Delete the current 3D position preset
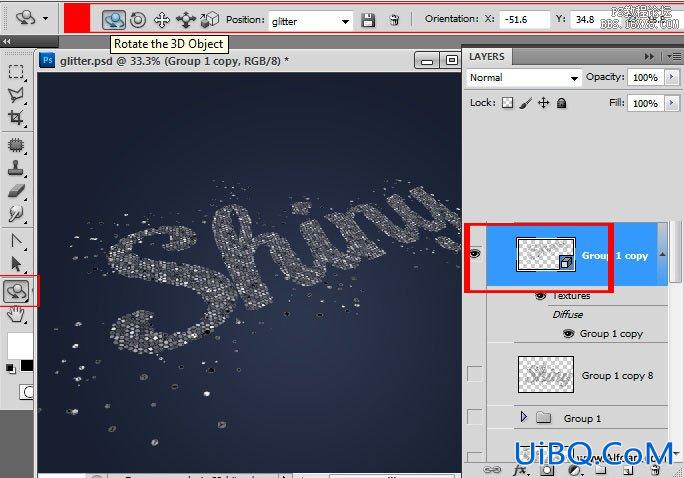Screen dimensions: 684x478 pyautogui.click(x=394, y=20)
